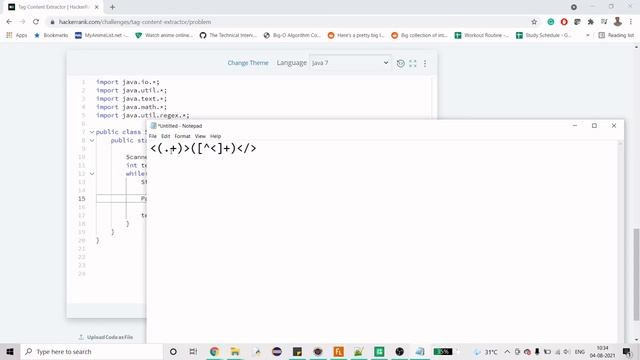Viewport: 640px width, 360px height.
Task: Open the Windows Start menu
Action: (x=10, y=351)
